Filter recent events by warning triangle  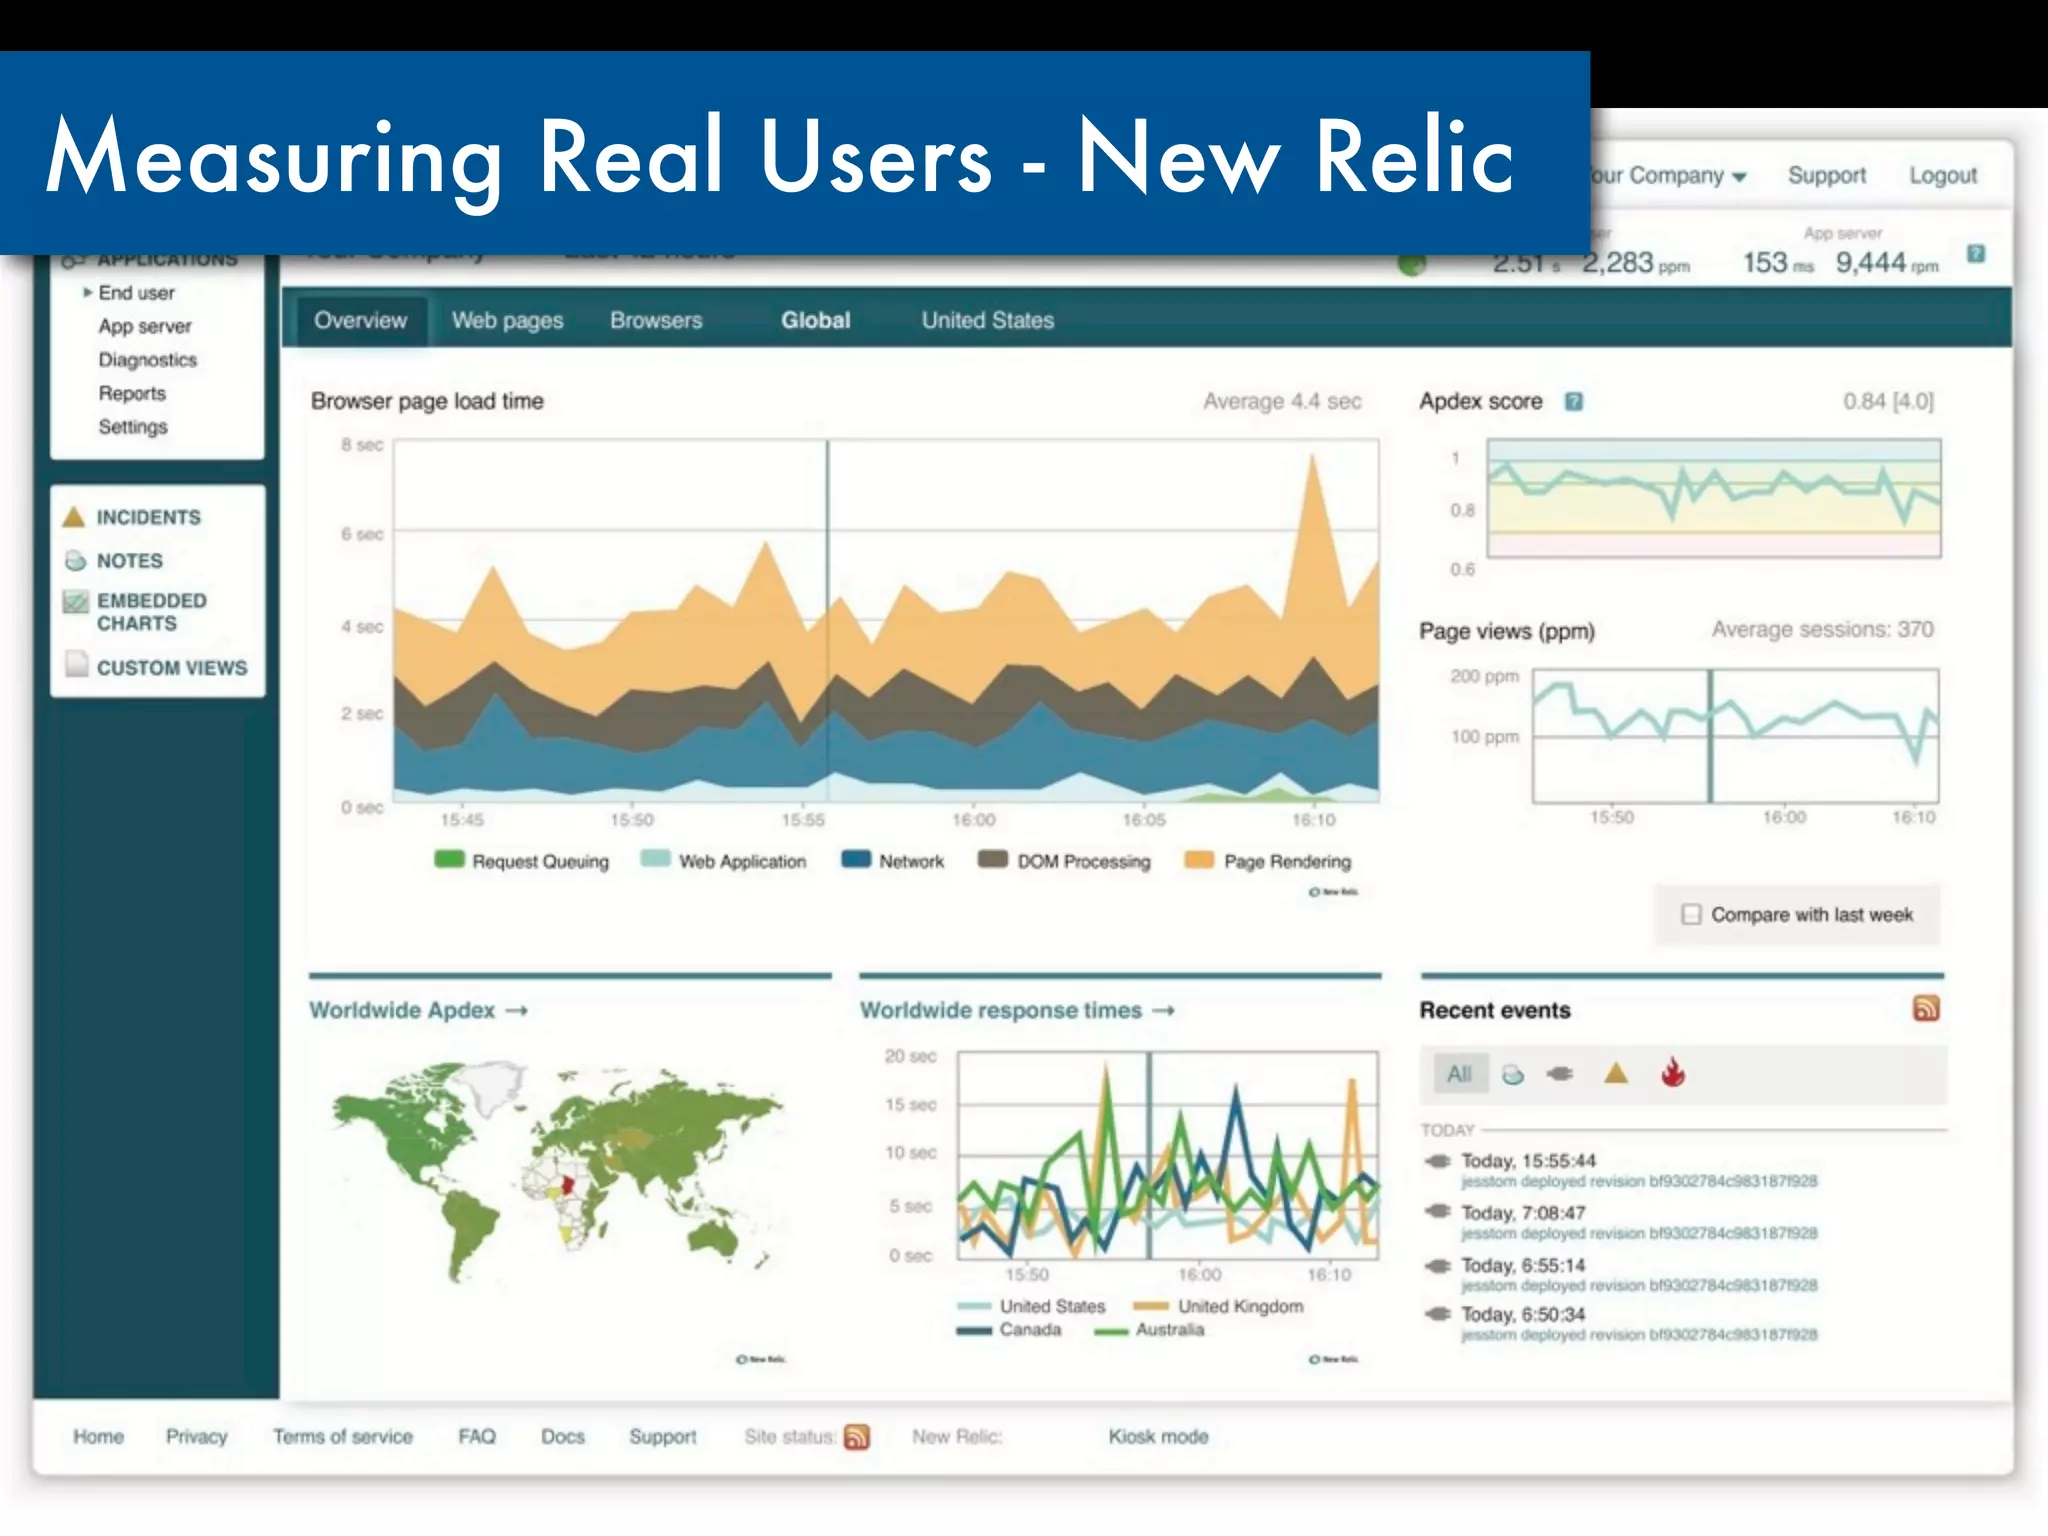[1616, 1073]
